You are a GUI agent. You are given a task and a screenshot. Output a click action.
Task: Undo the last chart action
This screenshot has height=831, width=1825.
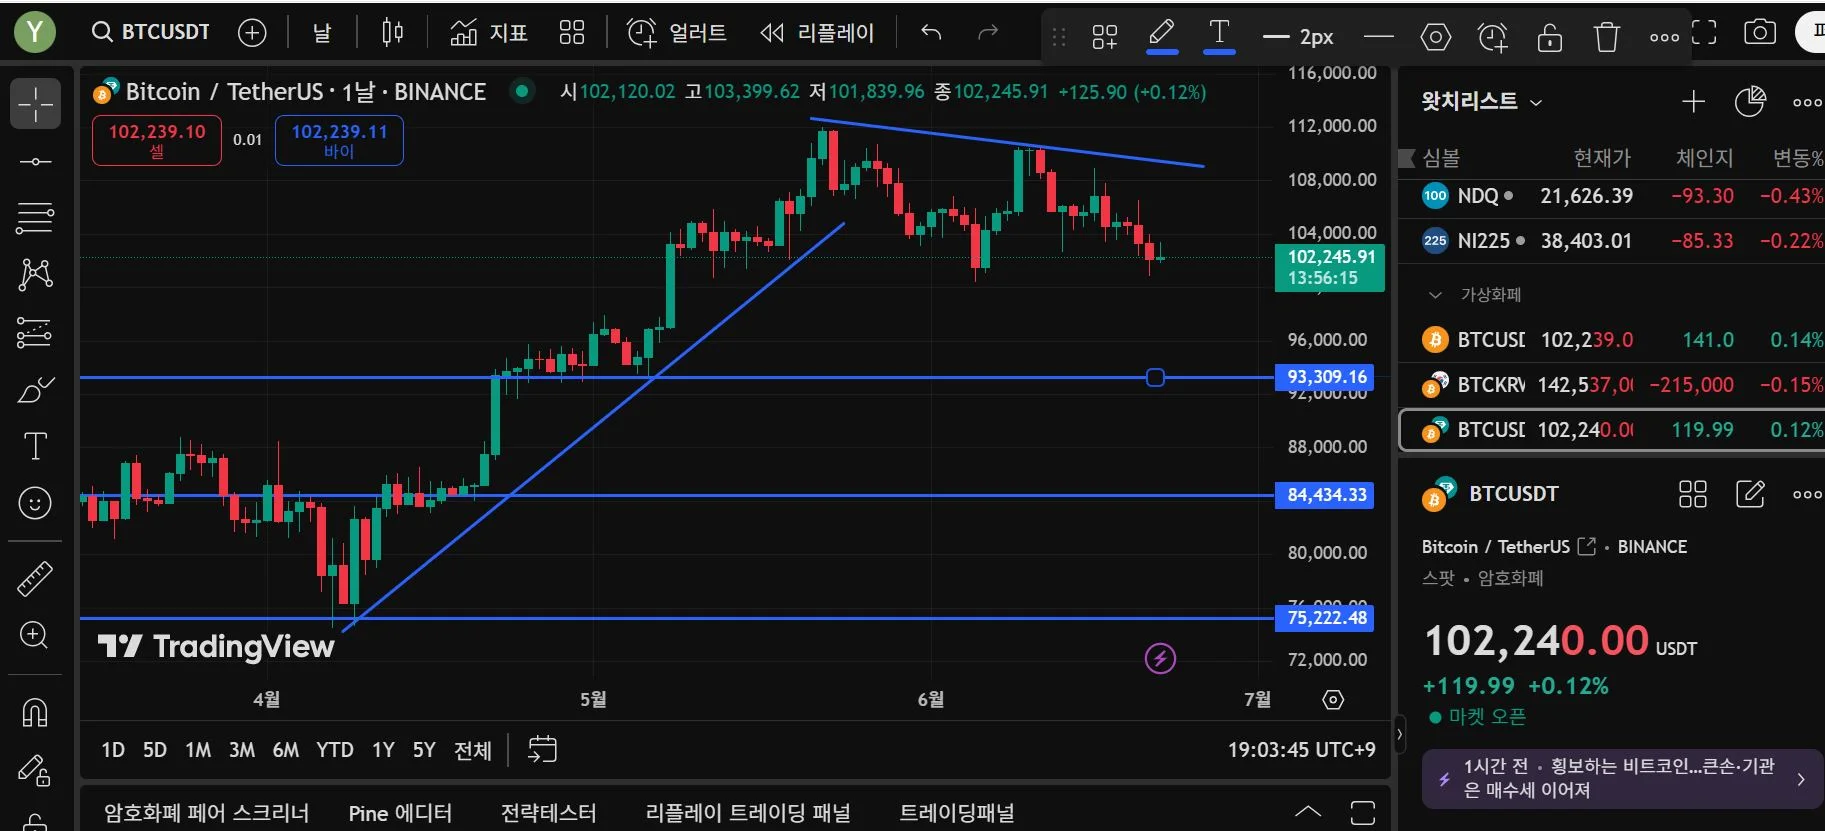(x=931, y=33)
